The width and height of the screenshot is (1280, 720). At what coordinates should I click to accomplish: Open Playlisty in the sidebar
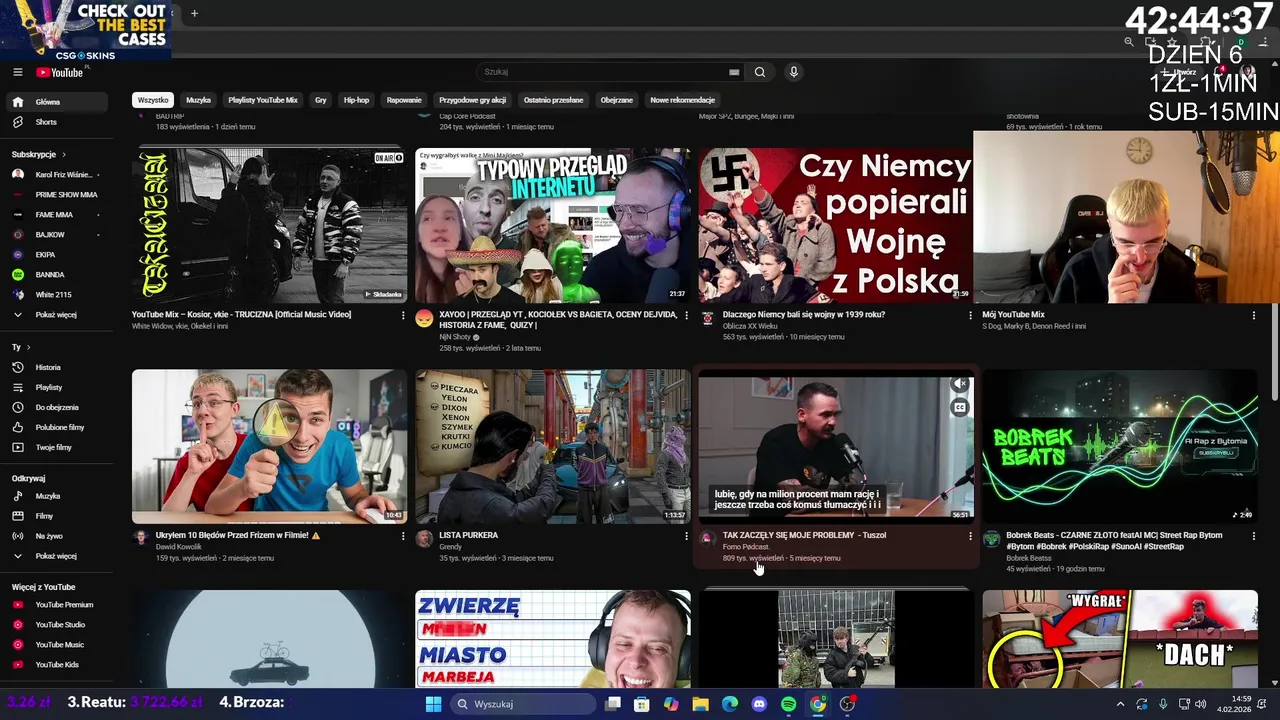click(x=58, y=387)
